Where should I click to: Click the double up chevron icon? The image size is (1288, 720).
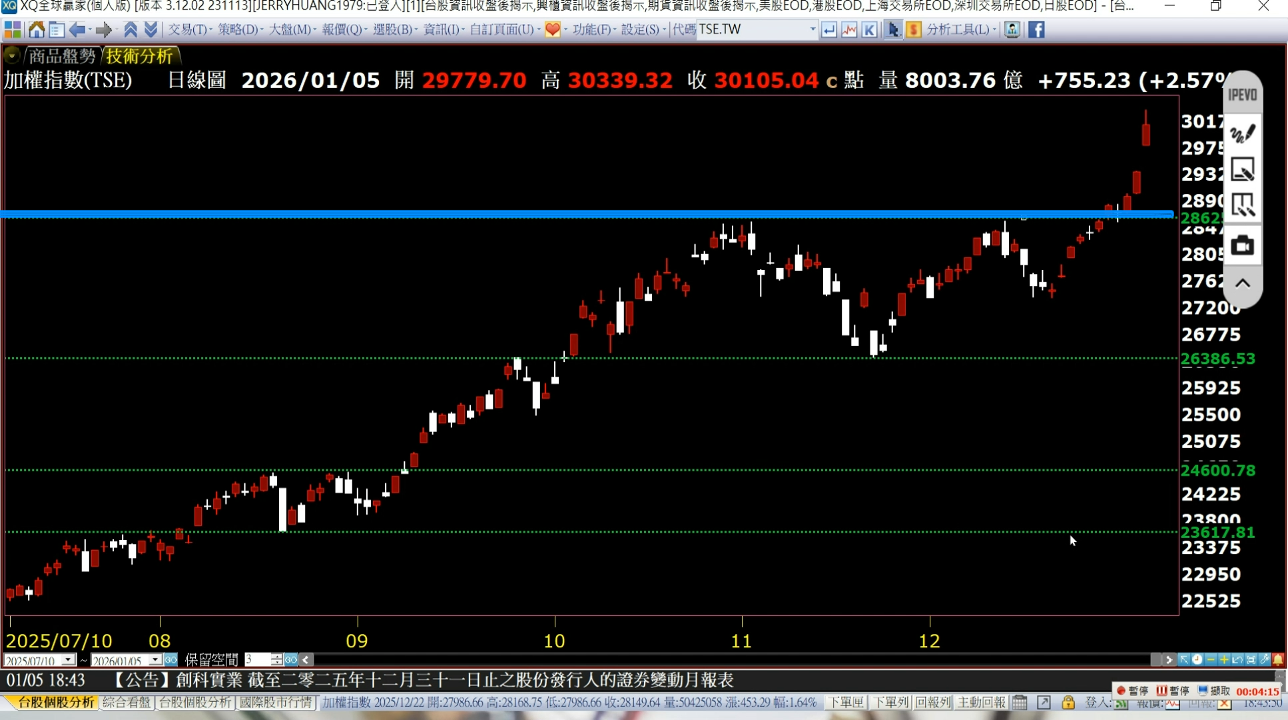(x=130, y=30)
